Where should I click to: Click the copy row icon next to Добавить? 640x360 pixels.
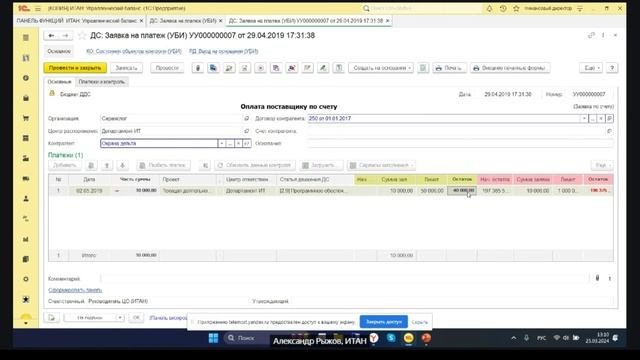click(x=91, y=165)
